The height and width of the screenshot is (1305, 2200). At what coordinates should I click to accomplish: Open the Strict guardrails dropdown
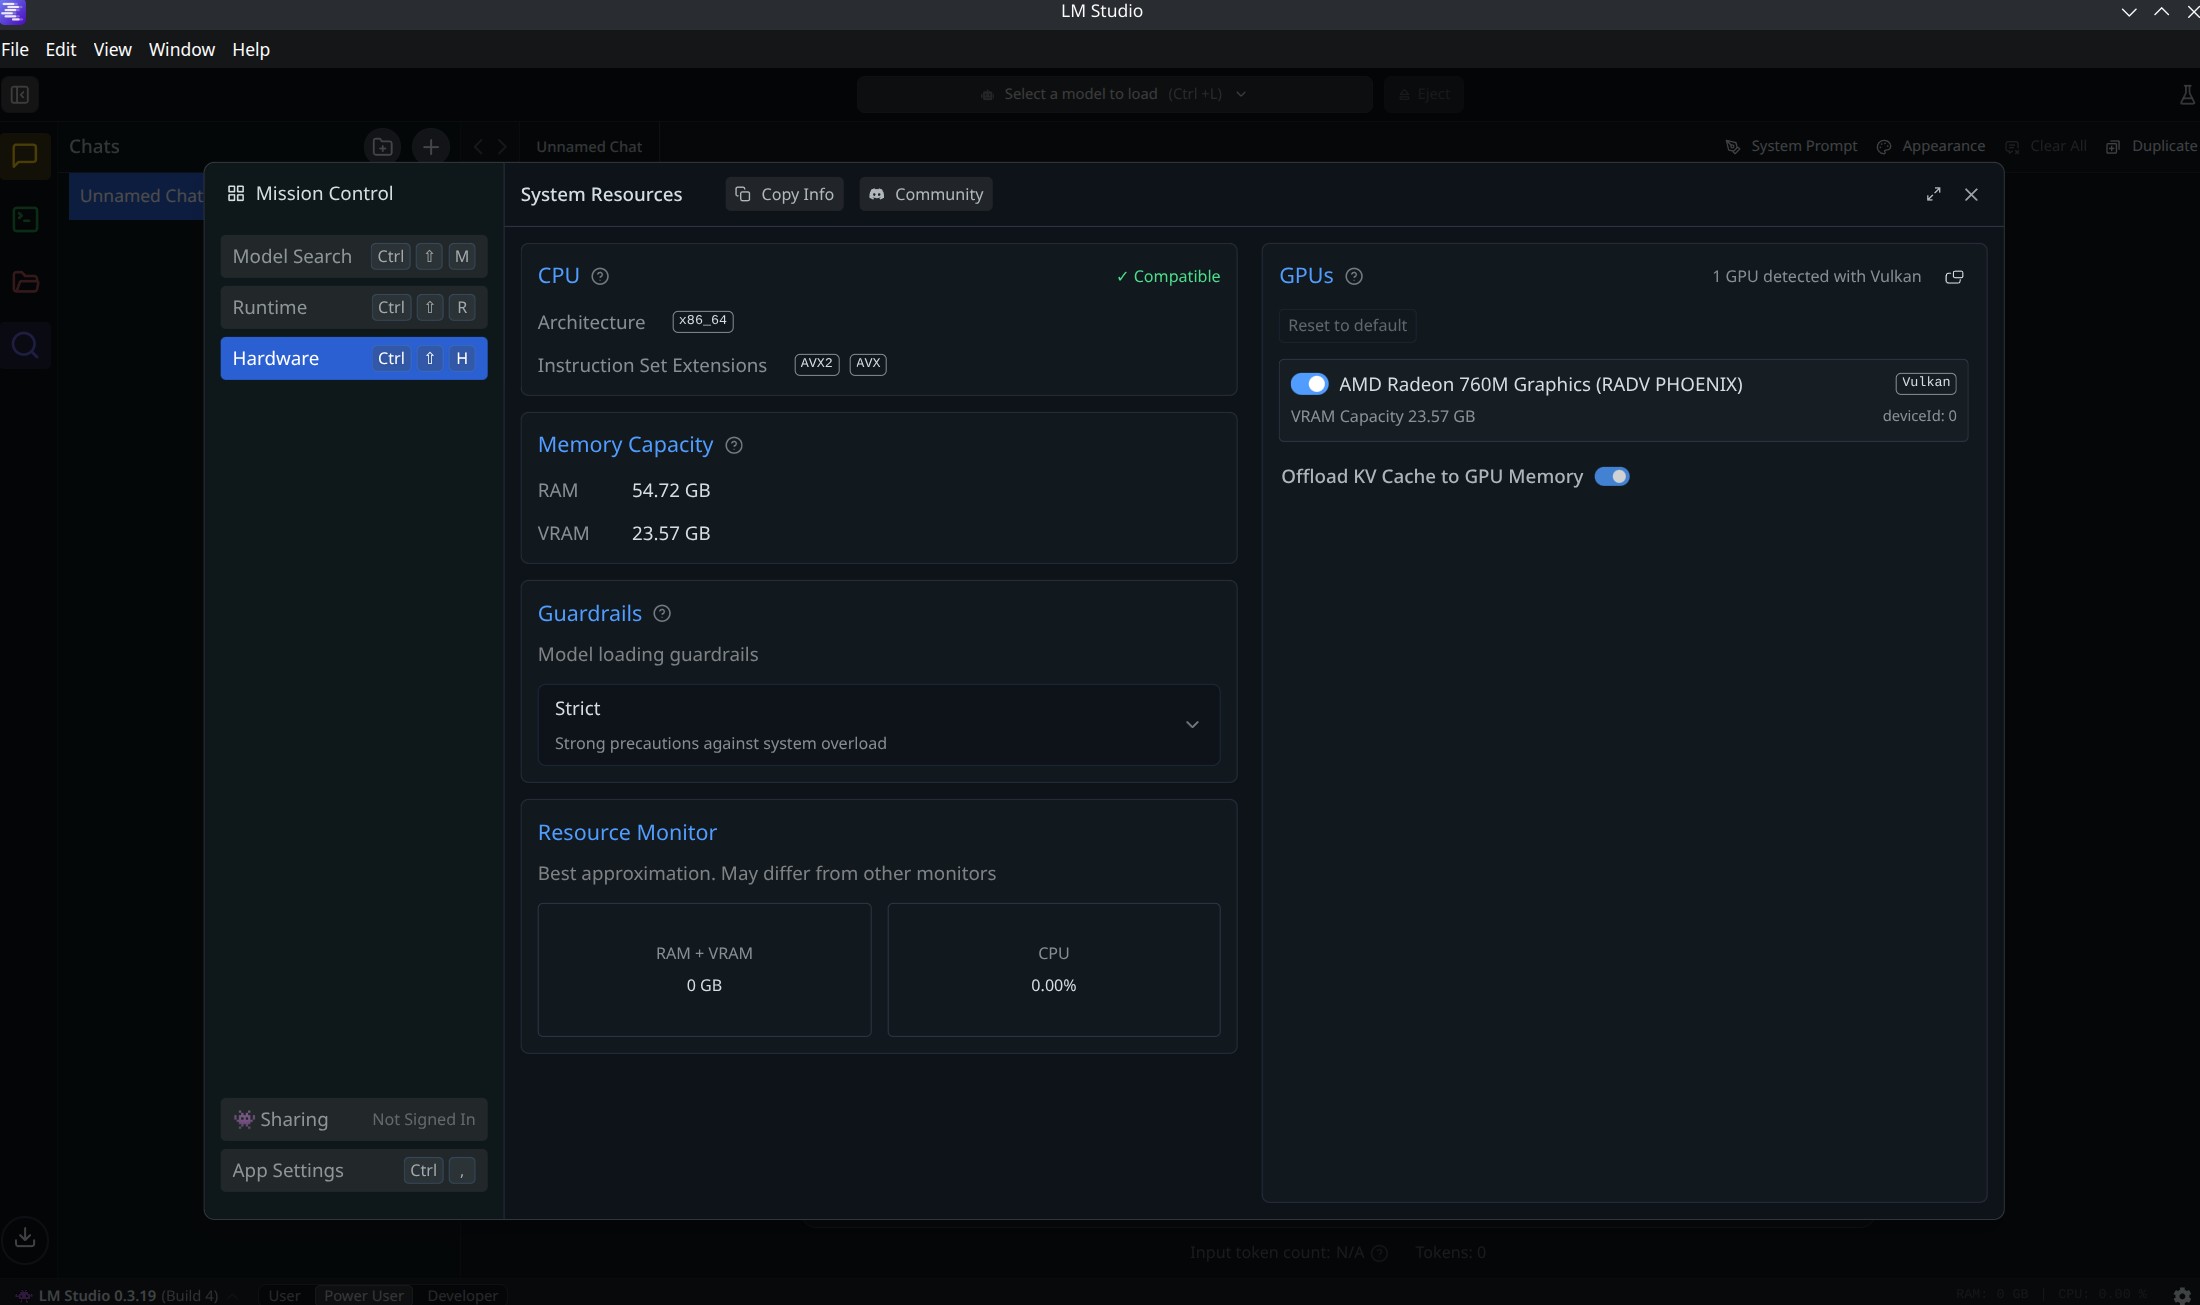coord(878,725)
